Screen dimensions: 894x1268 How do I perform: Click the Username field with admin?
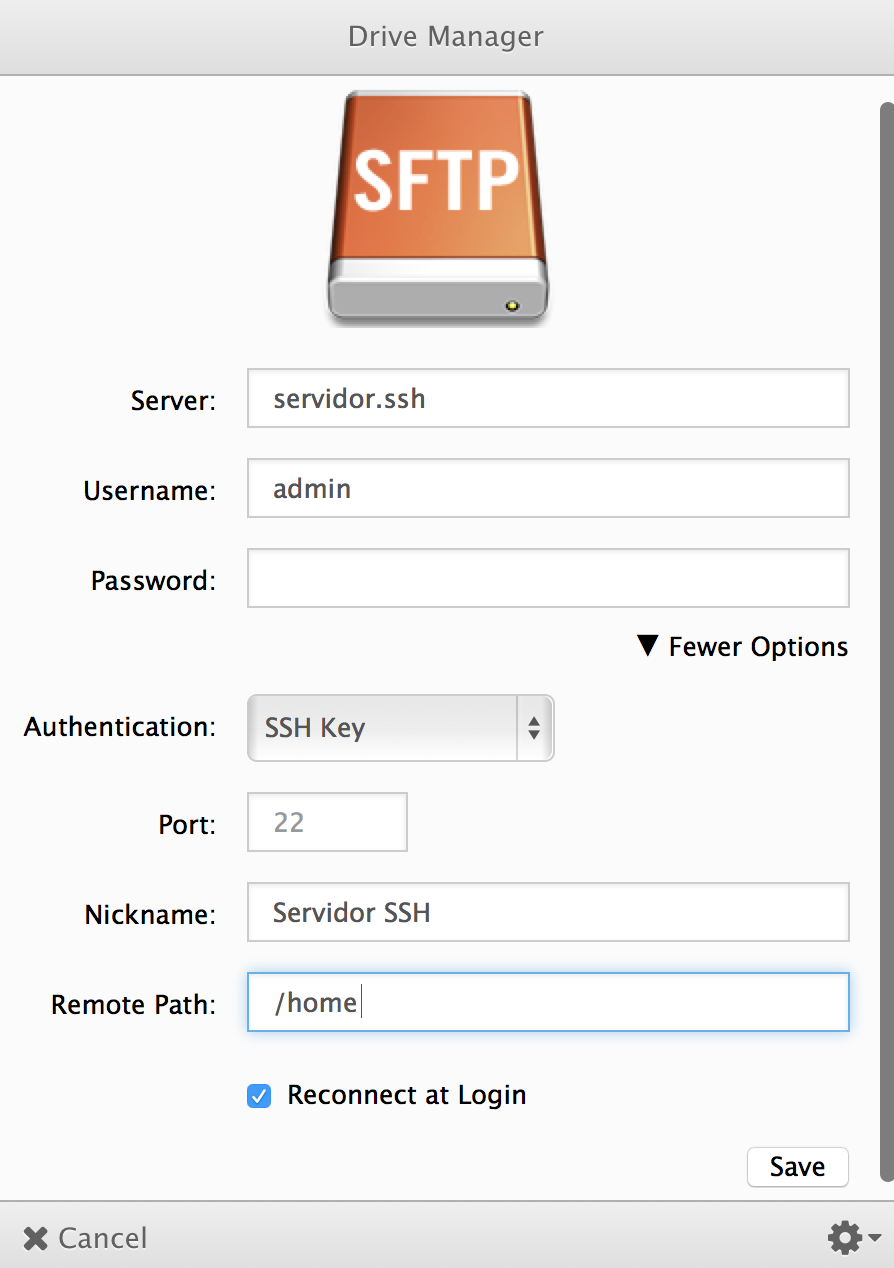(548, 488)
